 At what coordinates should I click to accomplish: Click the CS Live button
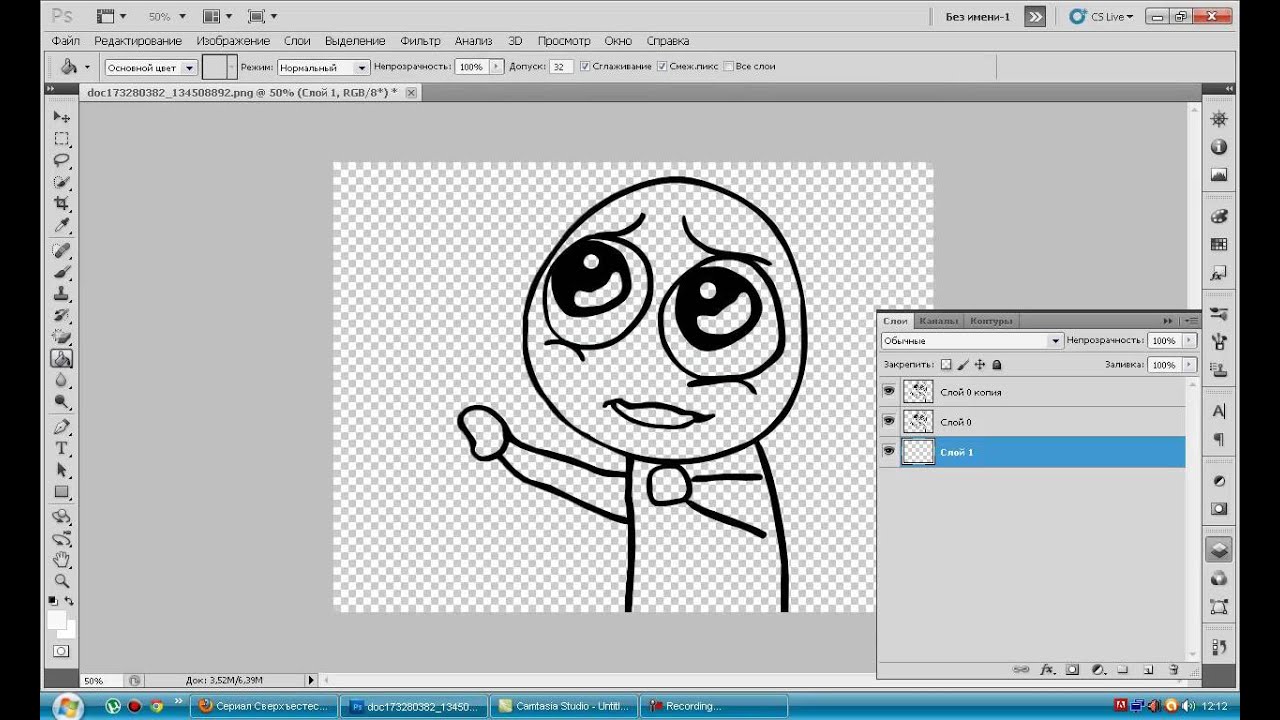tap(1101, 17)
